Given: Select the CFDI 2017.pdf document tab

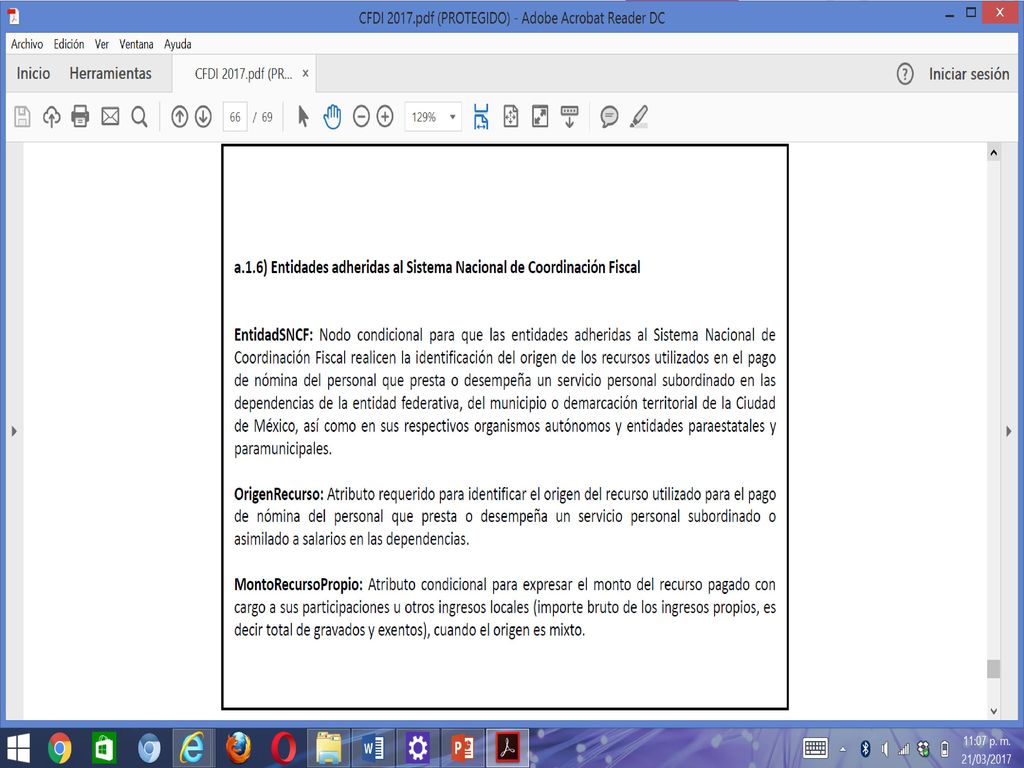Looking at the screenshot, I should [243, 74].
